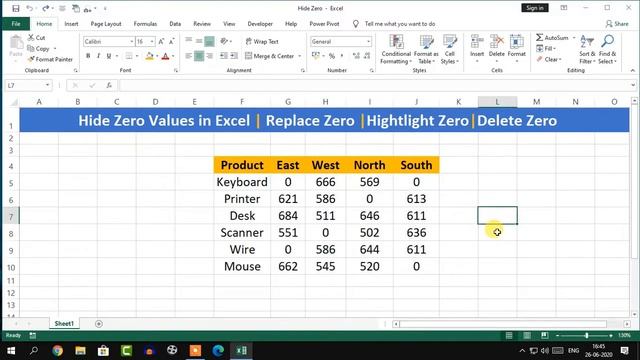This screenshot has height=360, width=640.
Task: Switch to the Insert tab
Action: [71, 24]
